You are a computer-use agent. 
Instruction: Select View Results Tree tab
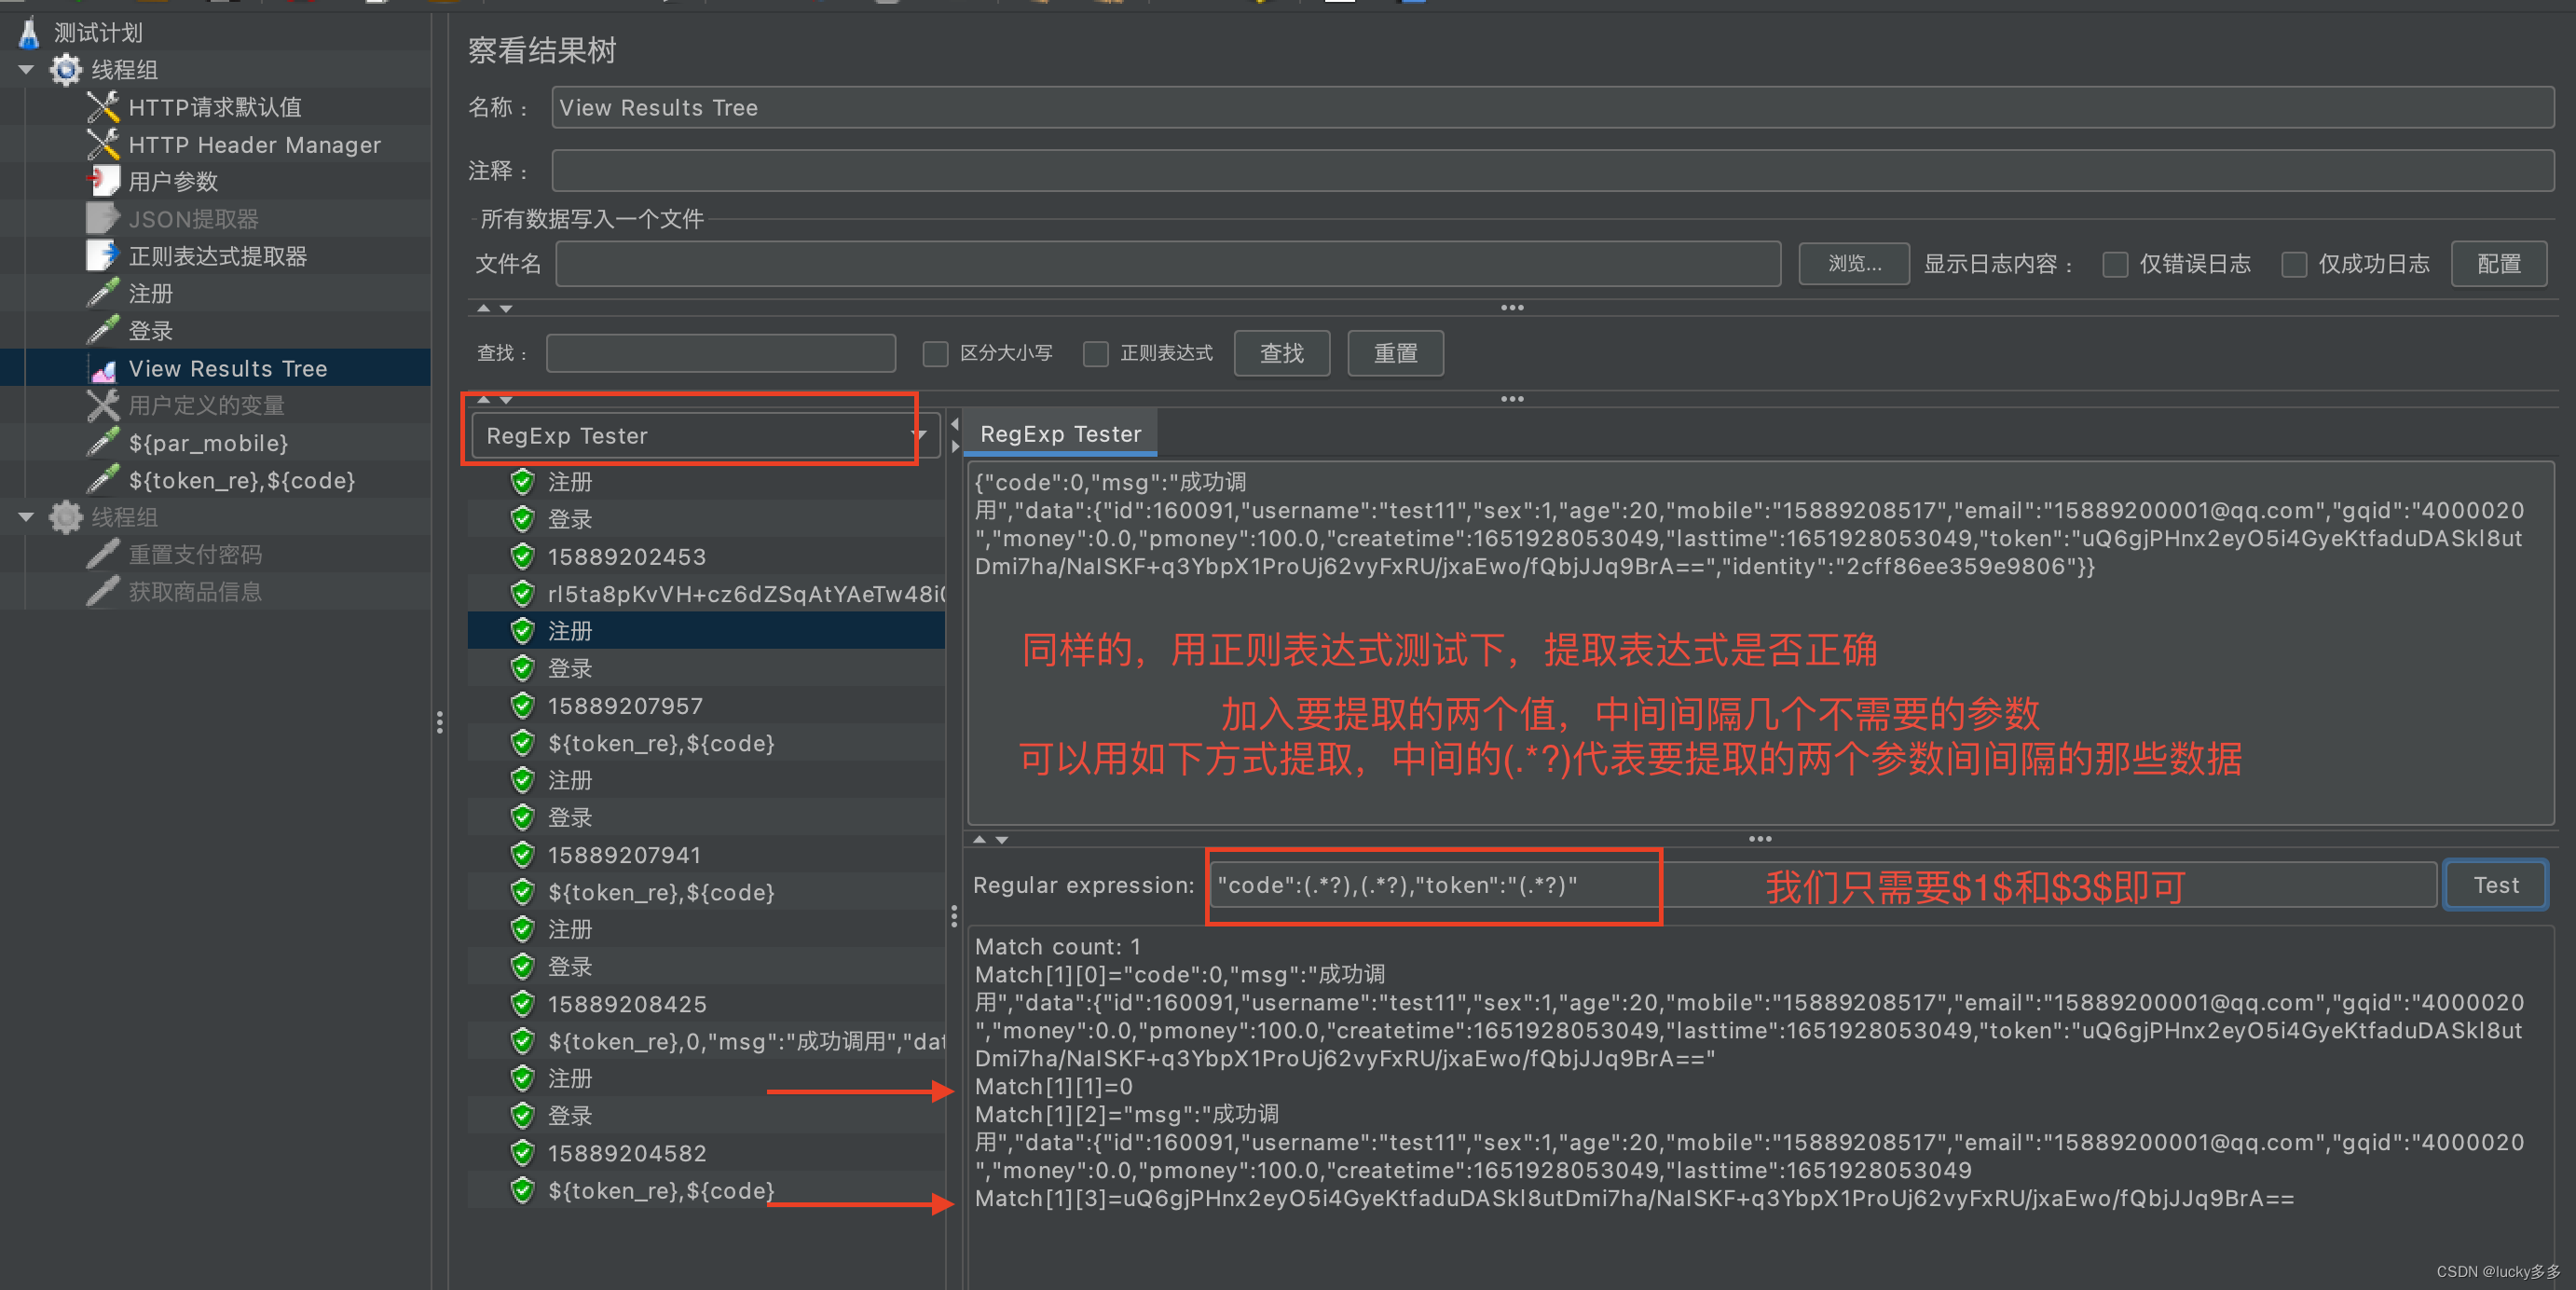[232, 367]
